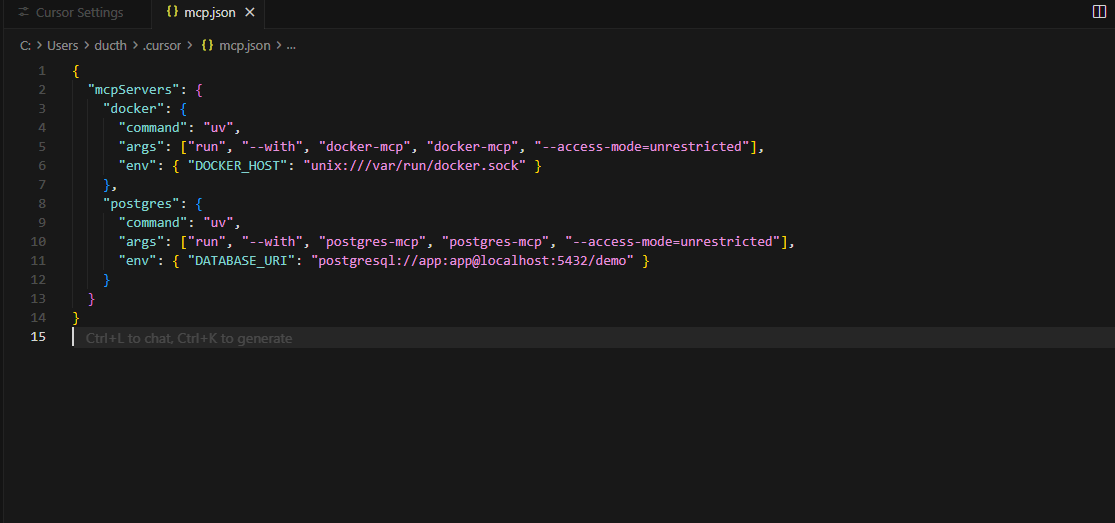
Task: Switch to the Cursor Settings tab
Action: click(79, 13)
